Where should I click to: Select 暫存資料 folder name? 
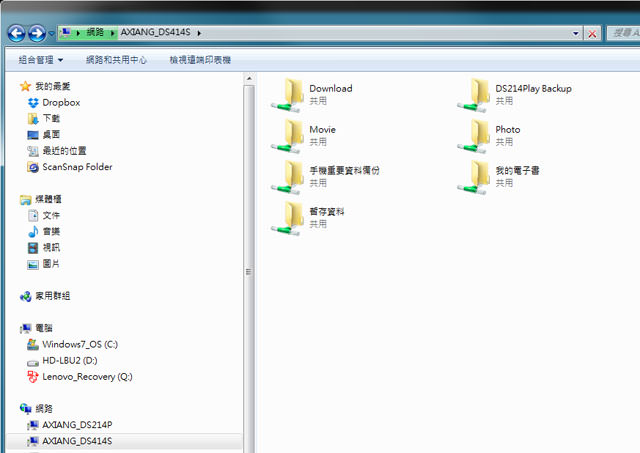327,211
